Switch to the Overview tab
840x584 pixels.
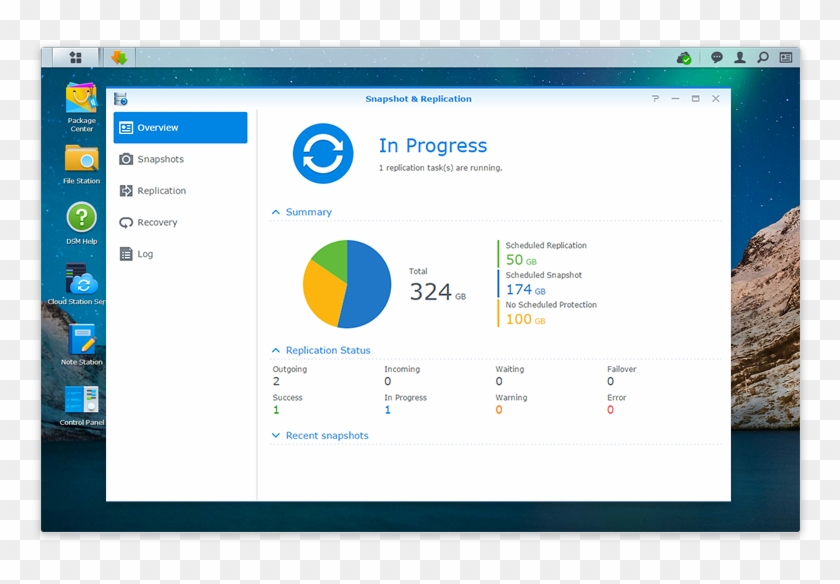tap(127, 127)
